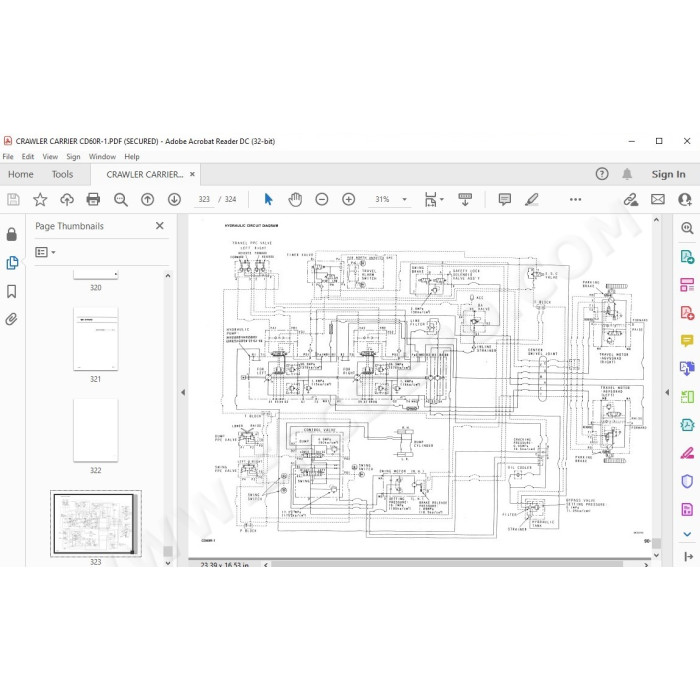700x700 pixels.
Task: Close the Page Thumbnails panel
Action: coord(159,226)
